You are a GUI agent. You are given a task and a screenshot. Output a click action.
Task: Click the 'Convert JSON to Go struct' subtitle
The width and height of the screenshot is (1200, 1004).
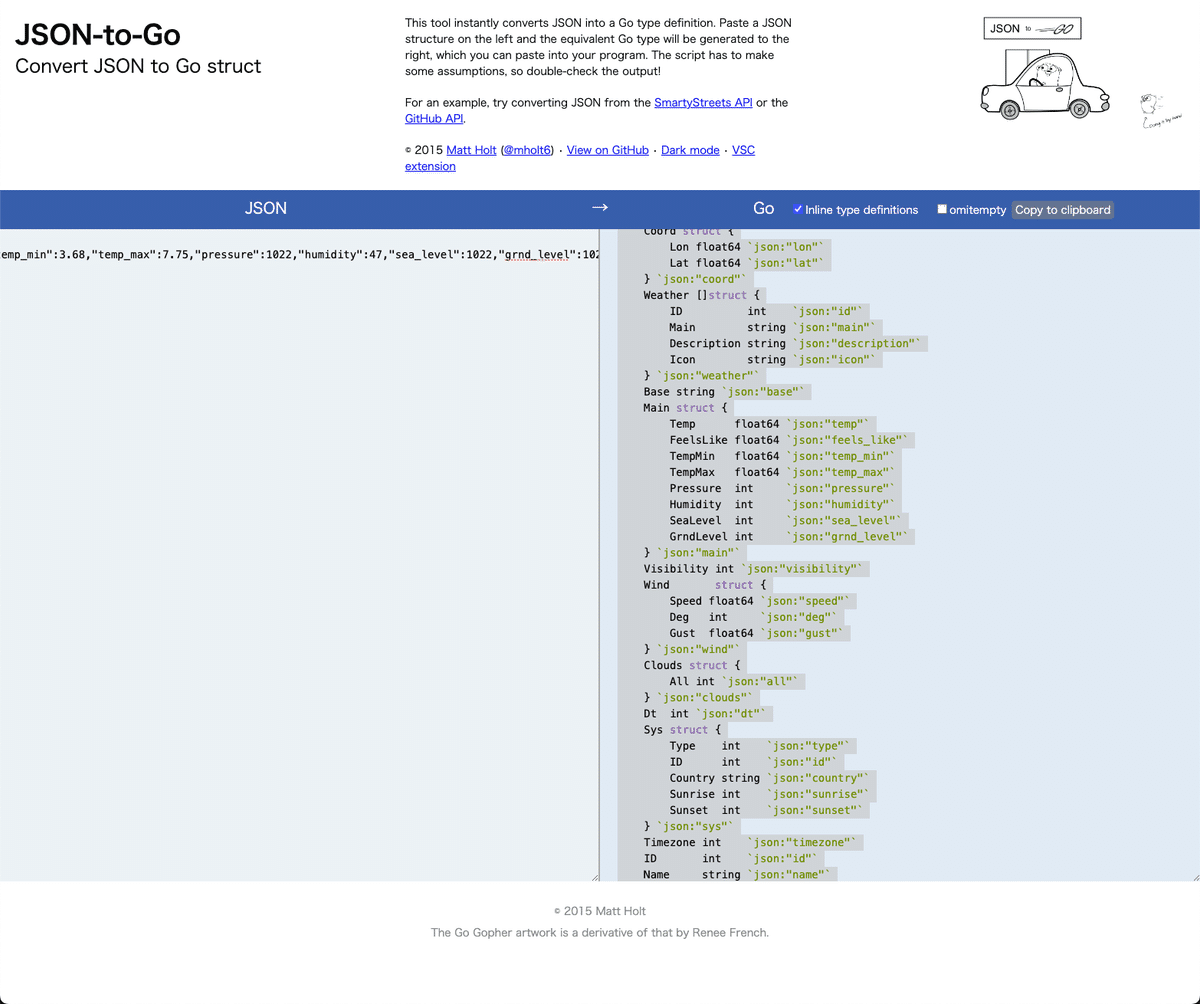pos(138,66)
